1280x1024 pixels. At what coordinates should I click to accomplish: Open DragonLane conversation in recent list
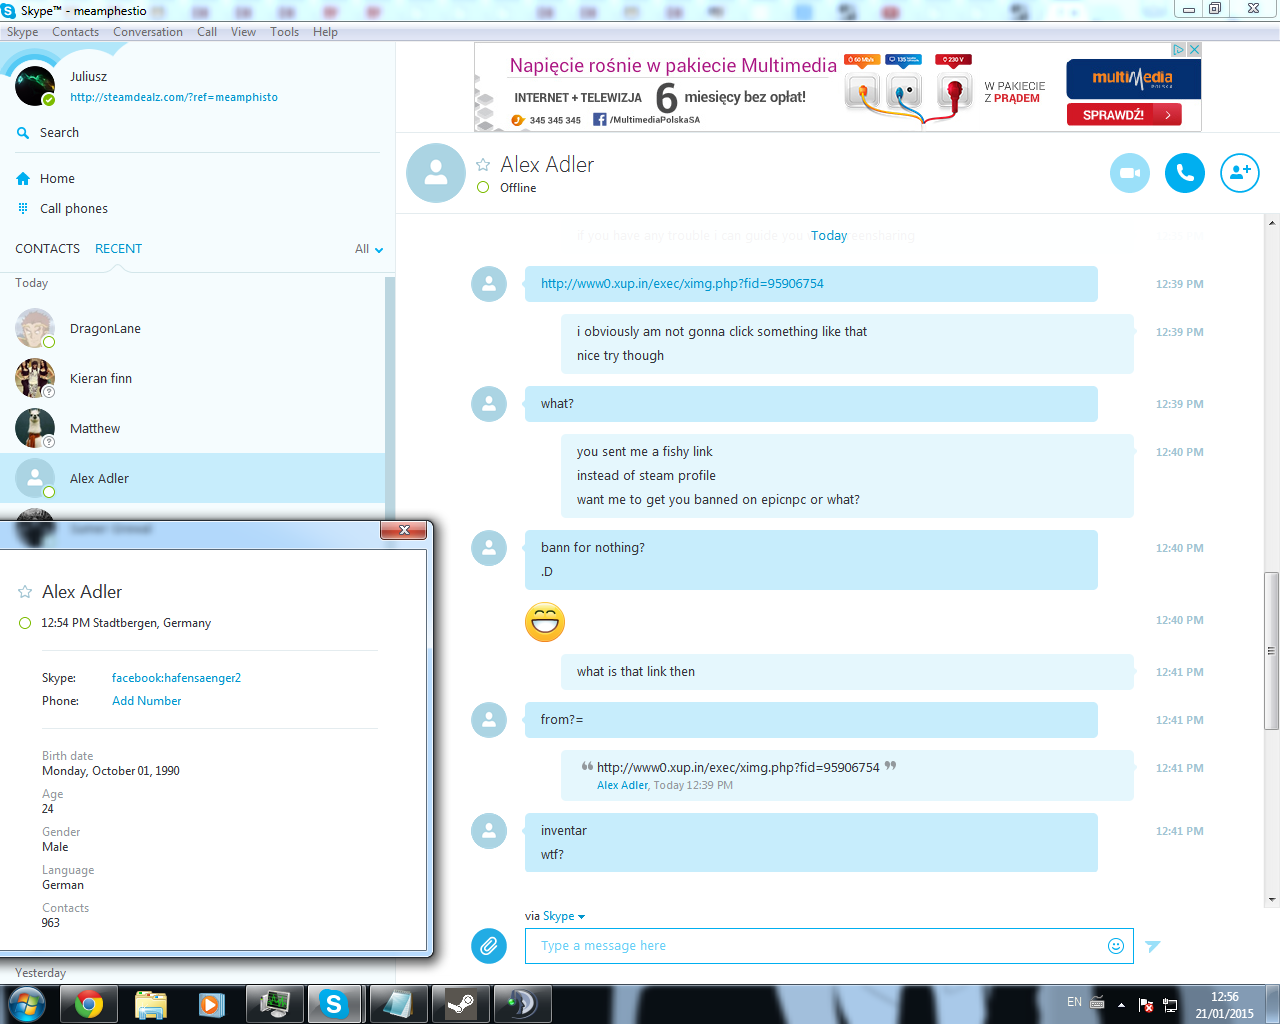tap(192, 328)
